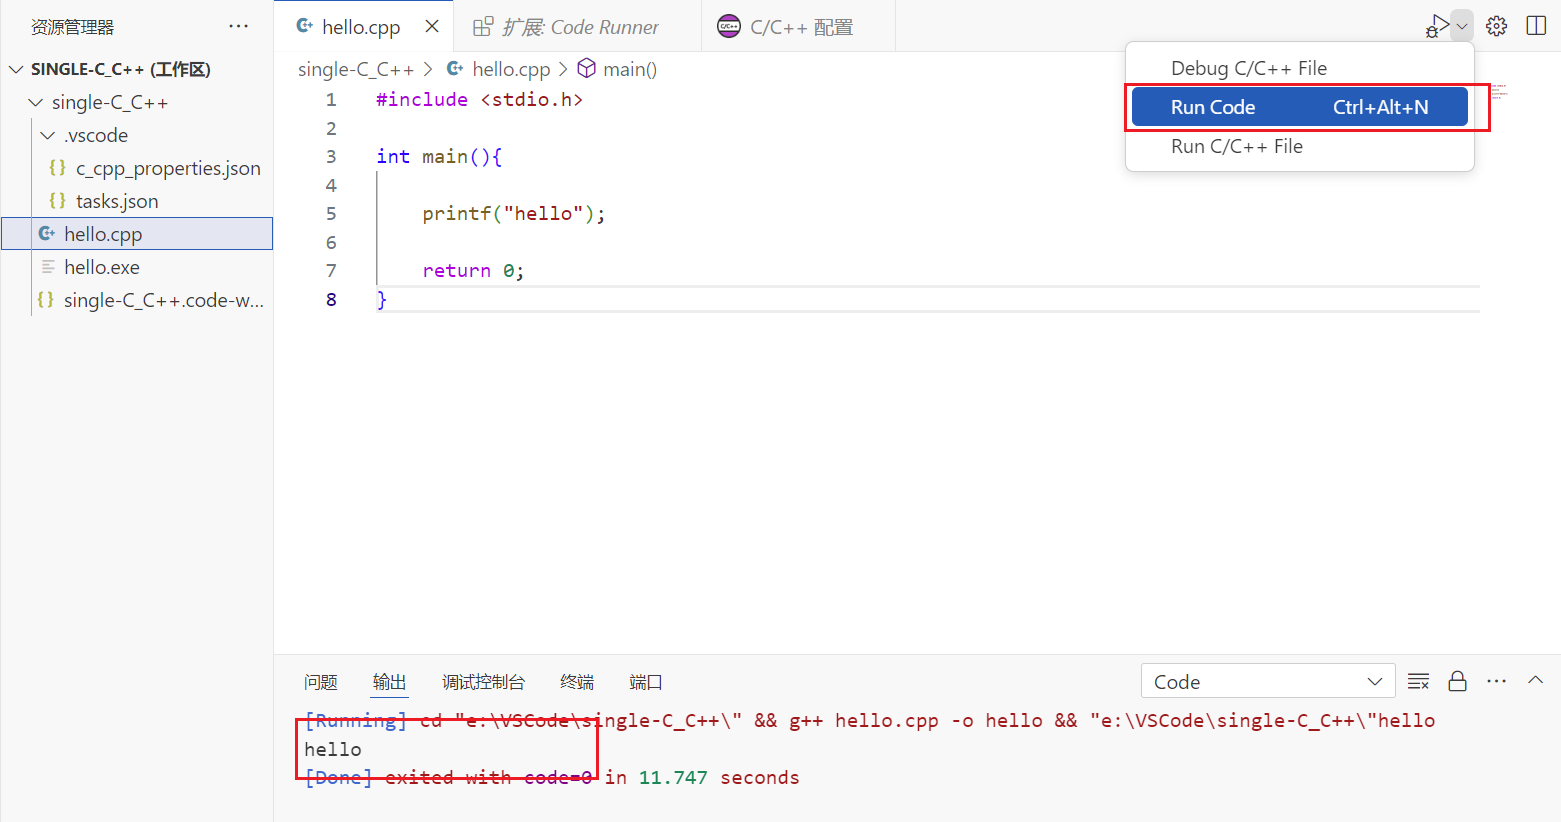The image size is (1561, 822).
Task: Collapse the single-C_C++ folder
Action: 36,102
